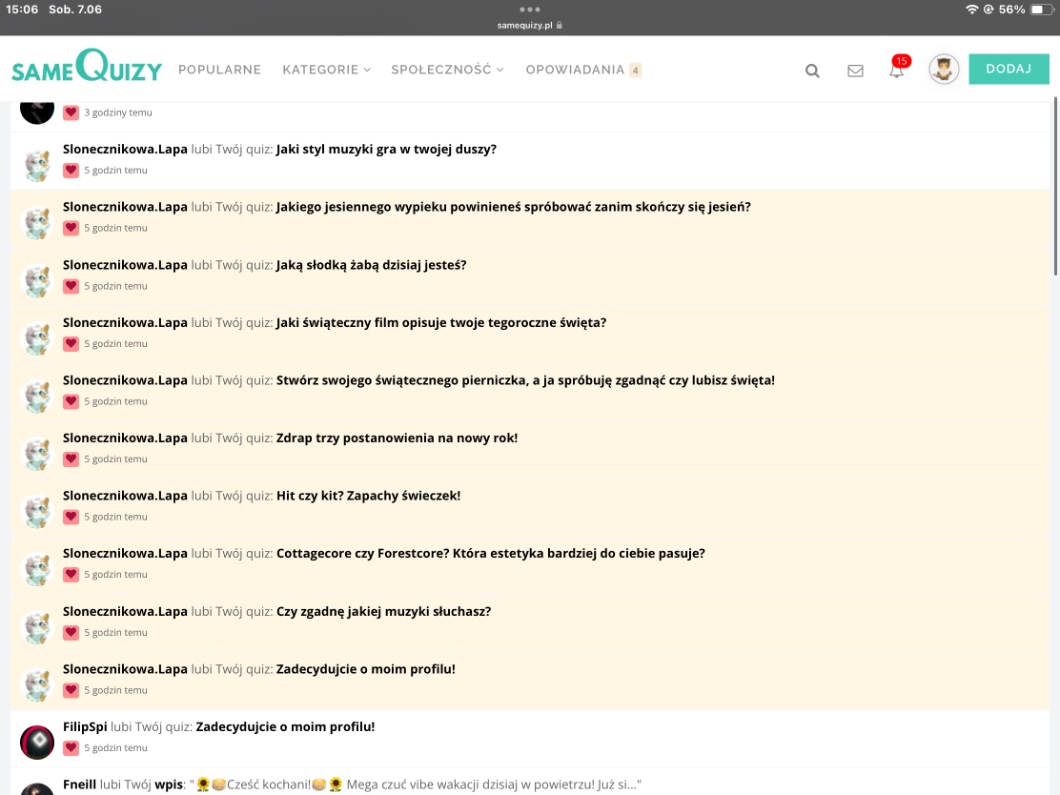Tap the three-dot multitasking control at top
This screenshot has height=795, width=1060.
(530, 9)
